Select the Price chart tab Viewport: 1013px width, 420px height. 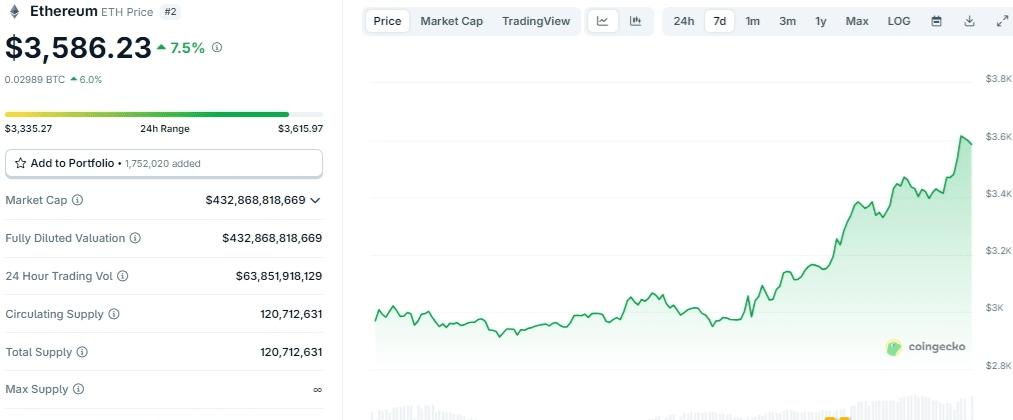(388, 21)
